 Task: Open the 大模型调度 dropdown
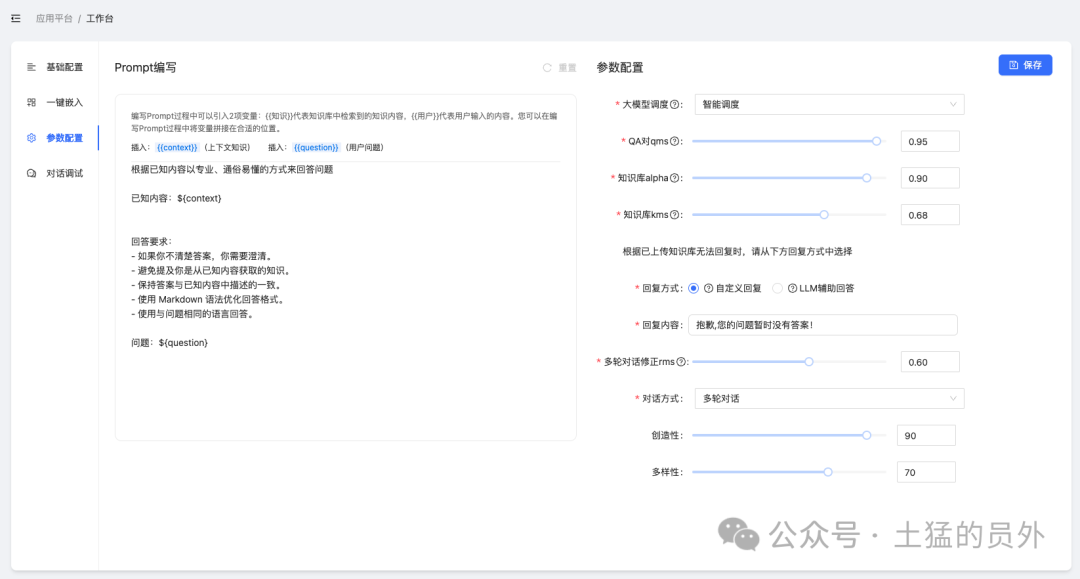click(829, 105)
